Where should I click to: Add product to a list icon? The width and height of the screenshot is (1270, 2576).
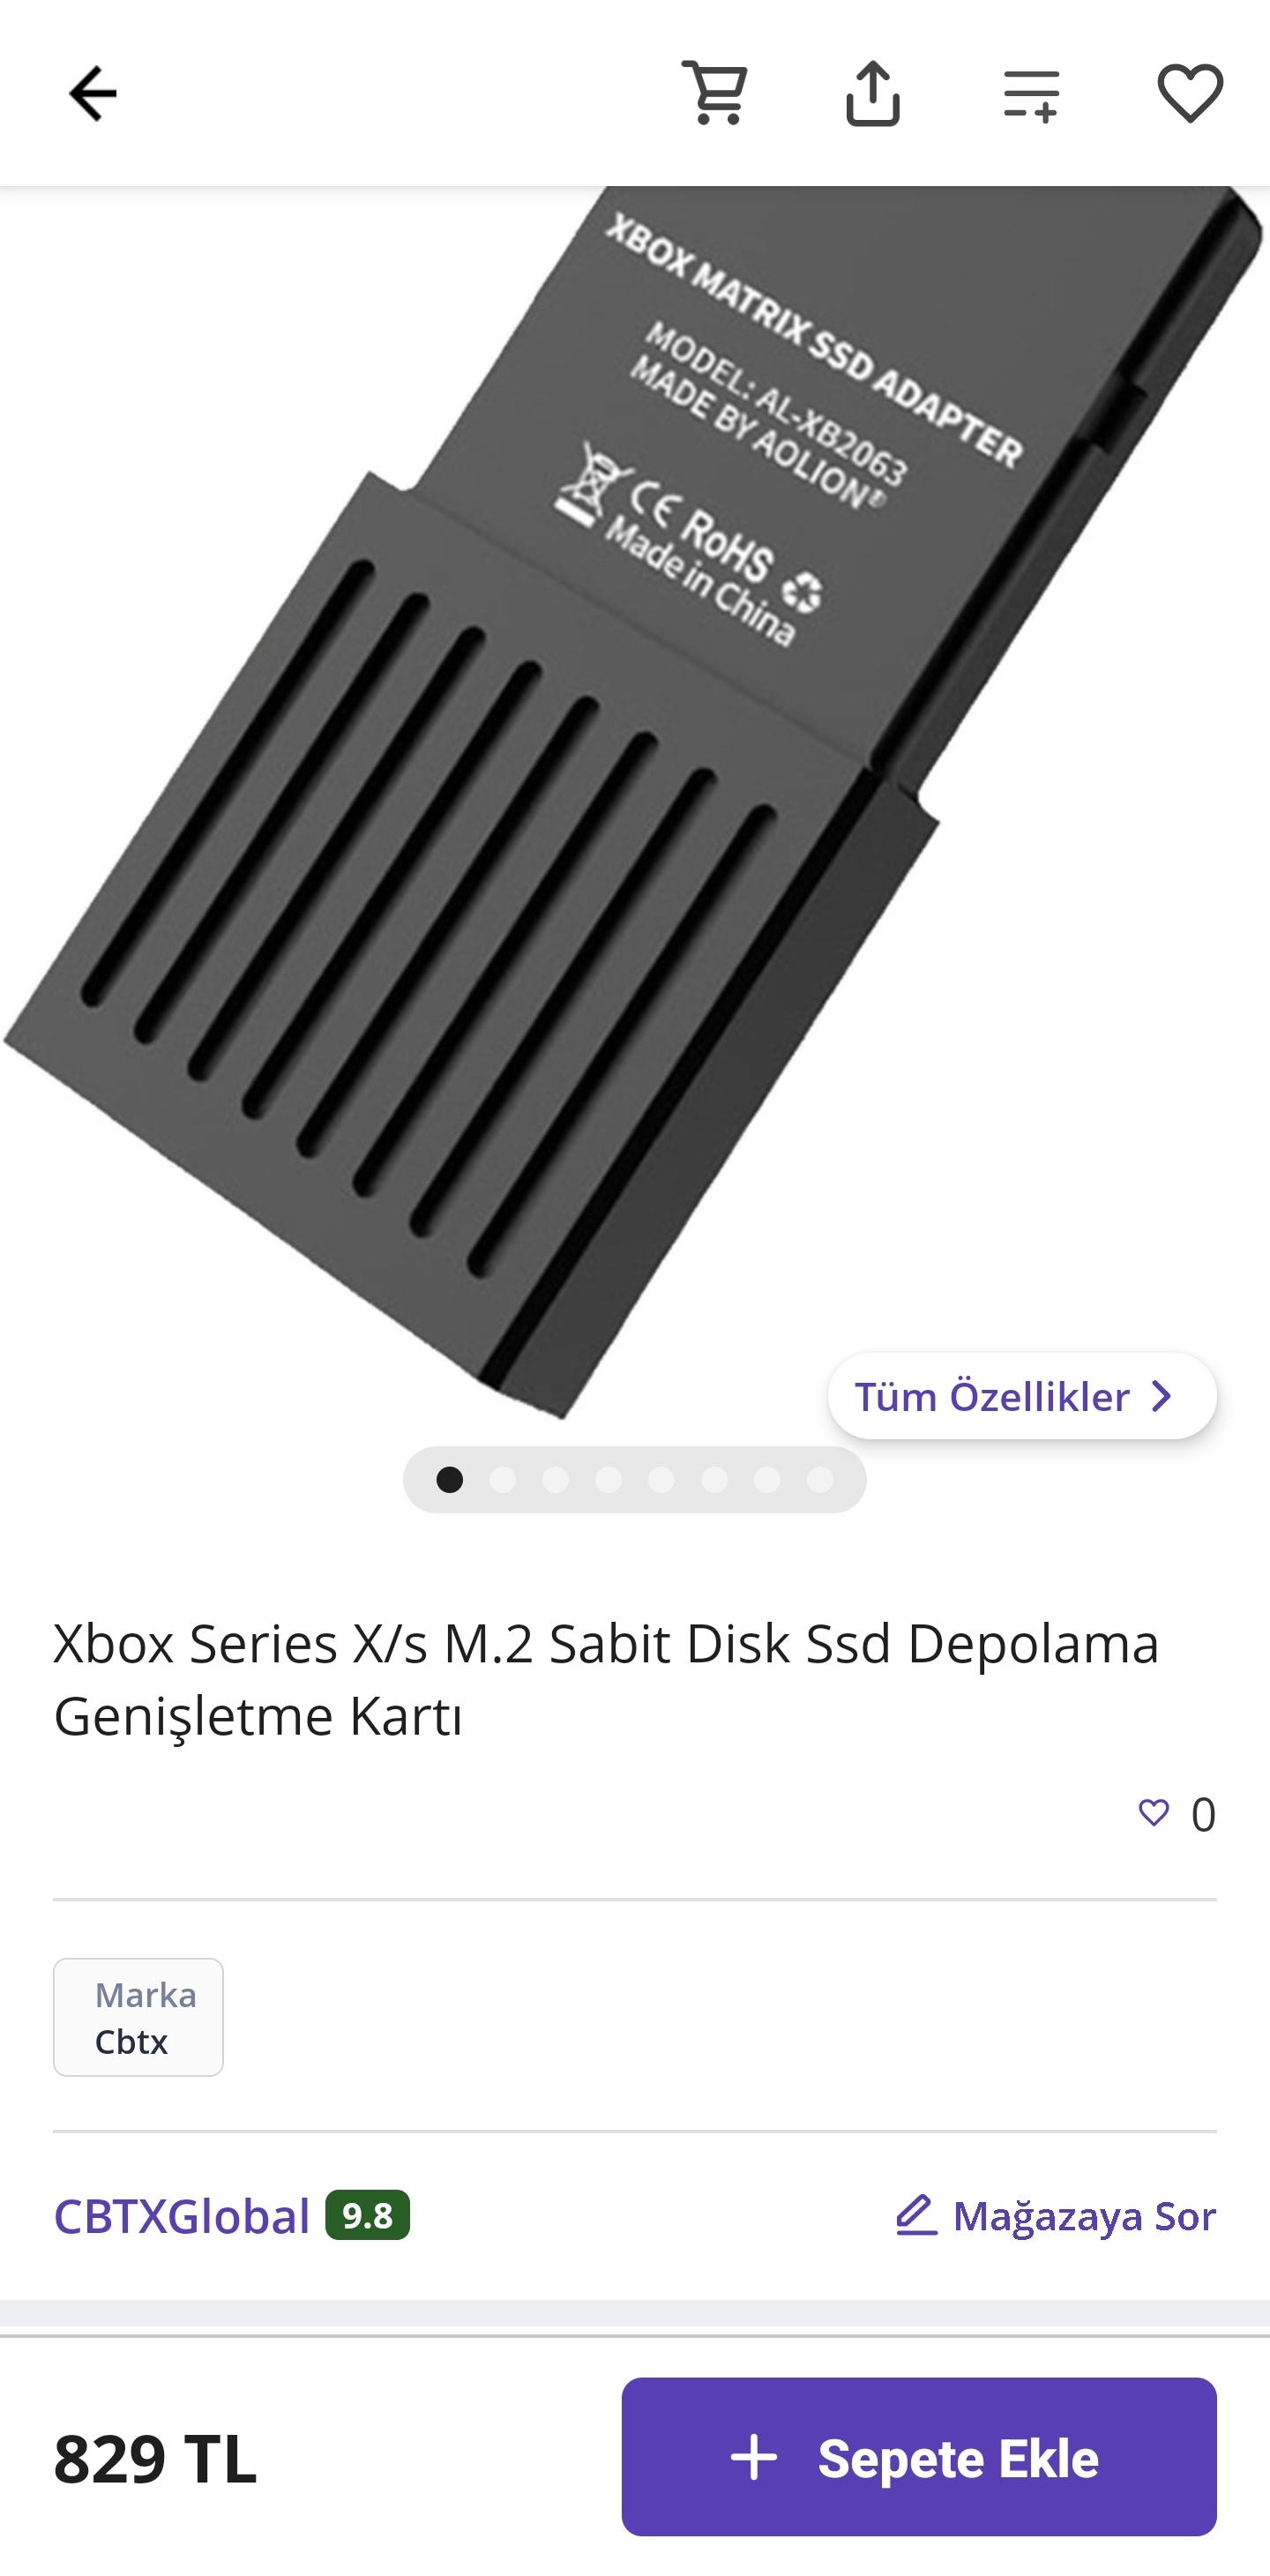click(1031, 96)
